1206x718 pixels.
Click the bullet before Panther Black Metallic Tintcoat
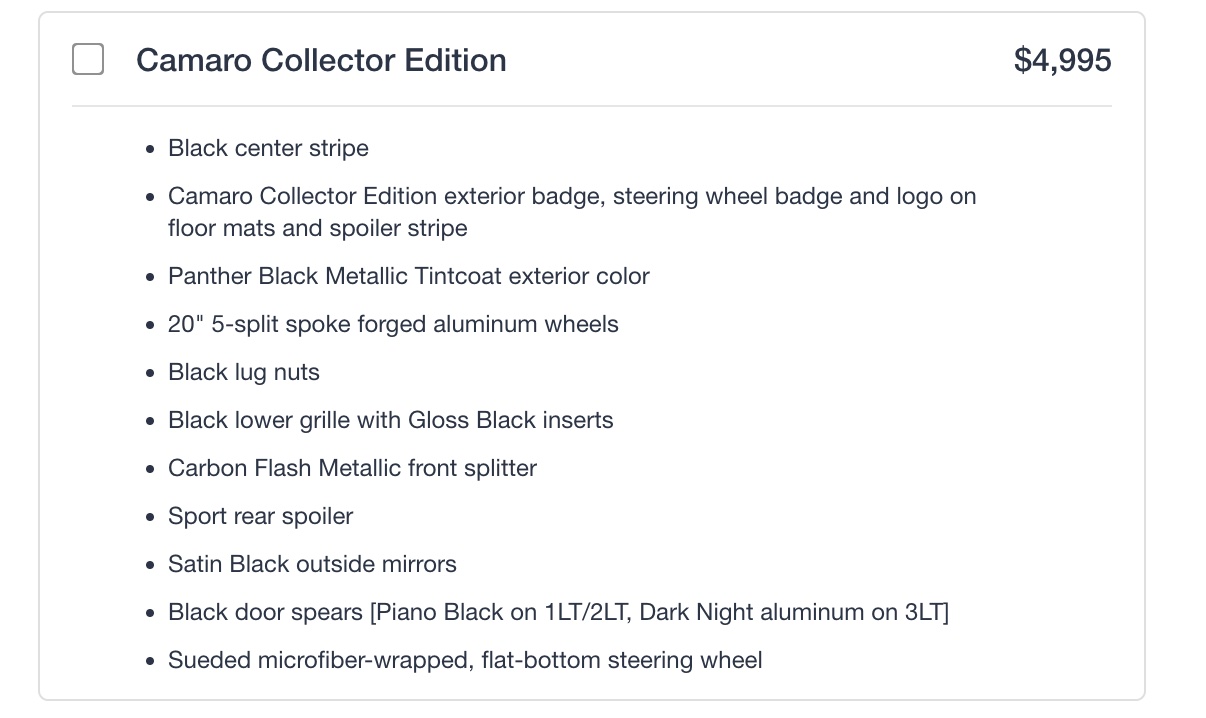click(x=150, y=277)
